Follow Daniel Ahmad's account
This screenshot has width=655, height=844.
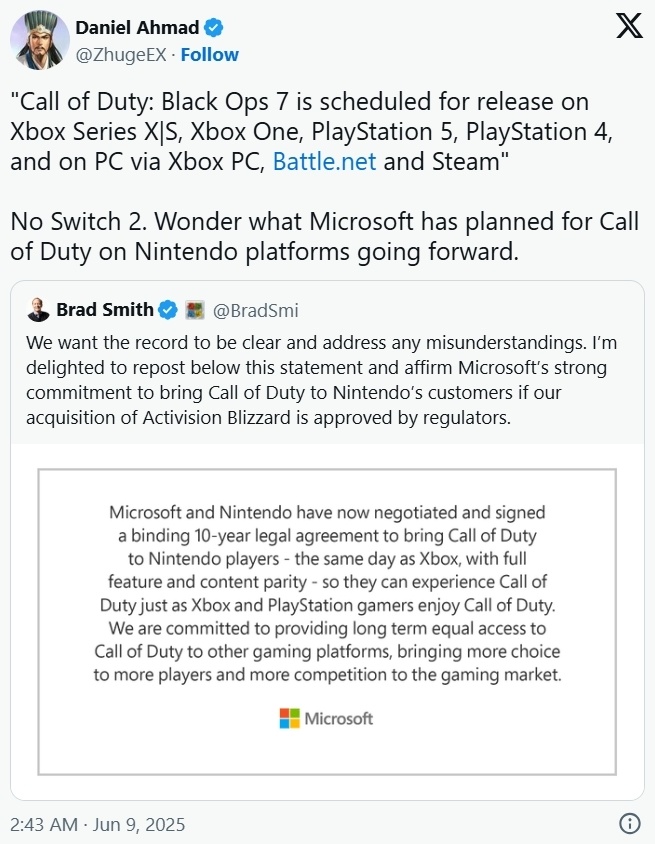coord(209,55)
